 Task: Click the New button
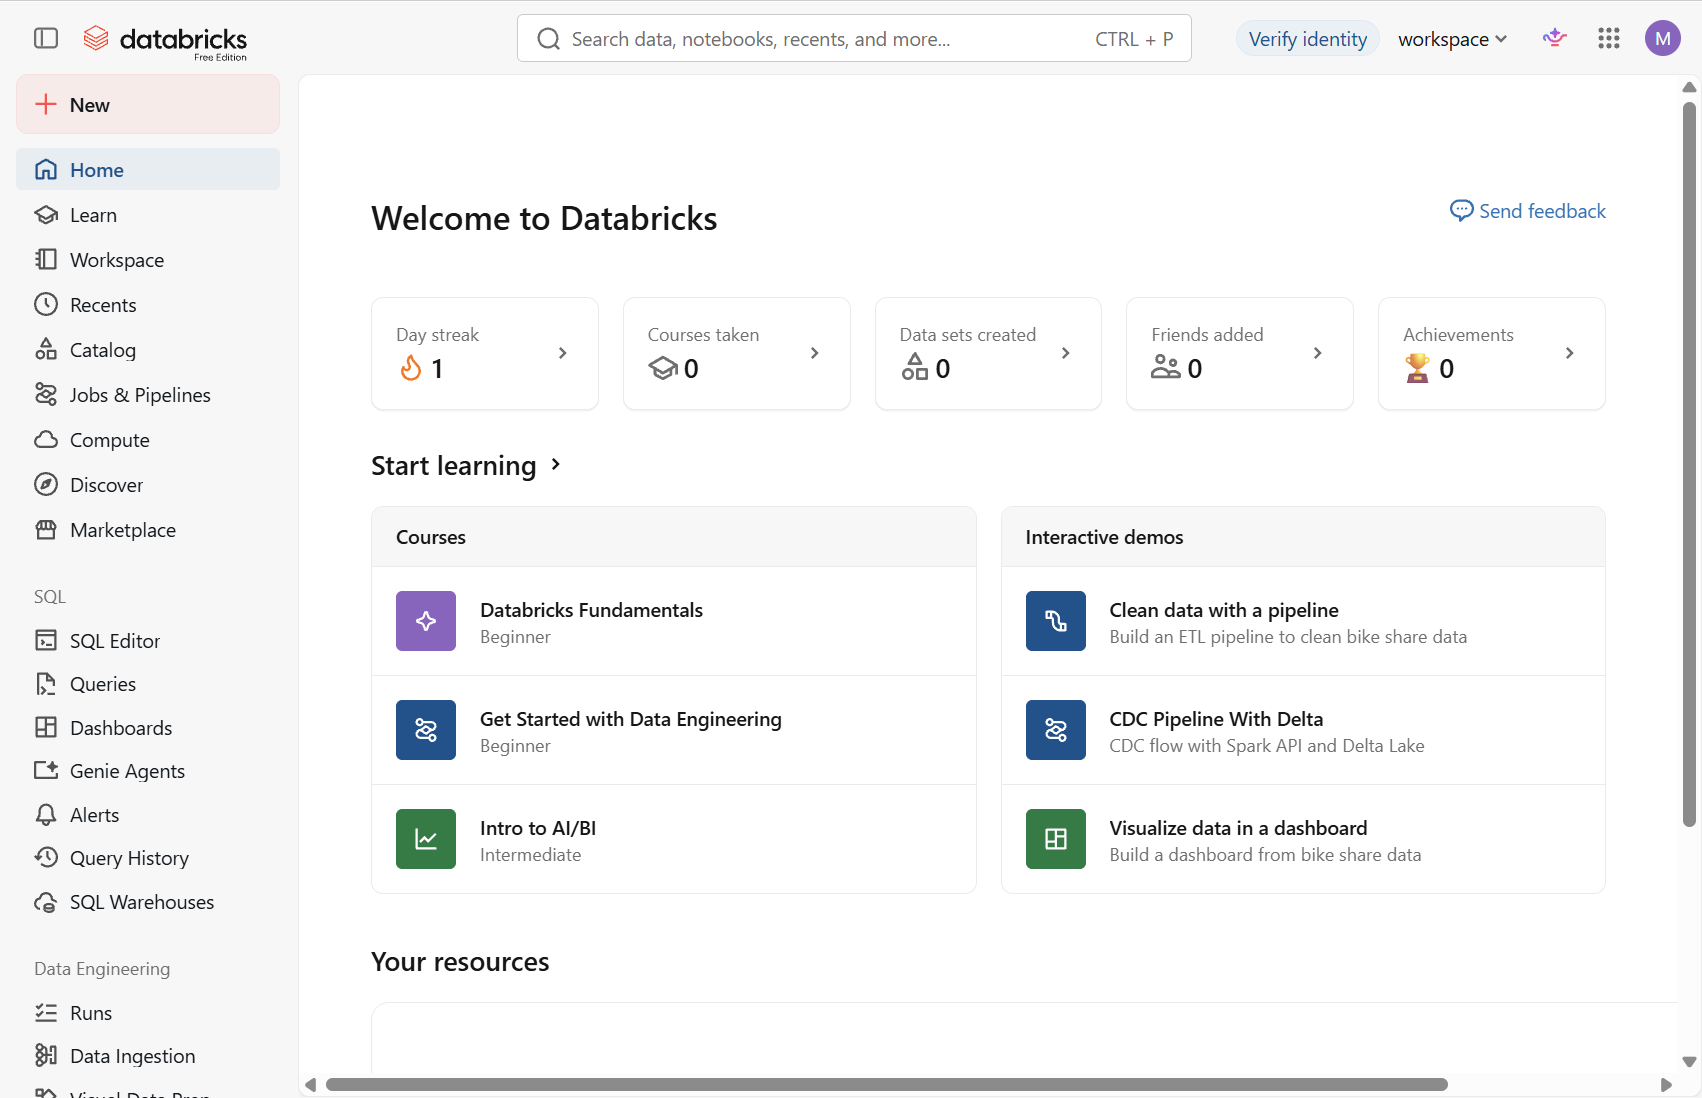148,104
